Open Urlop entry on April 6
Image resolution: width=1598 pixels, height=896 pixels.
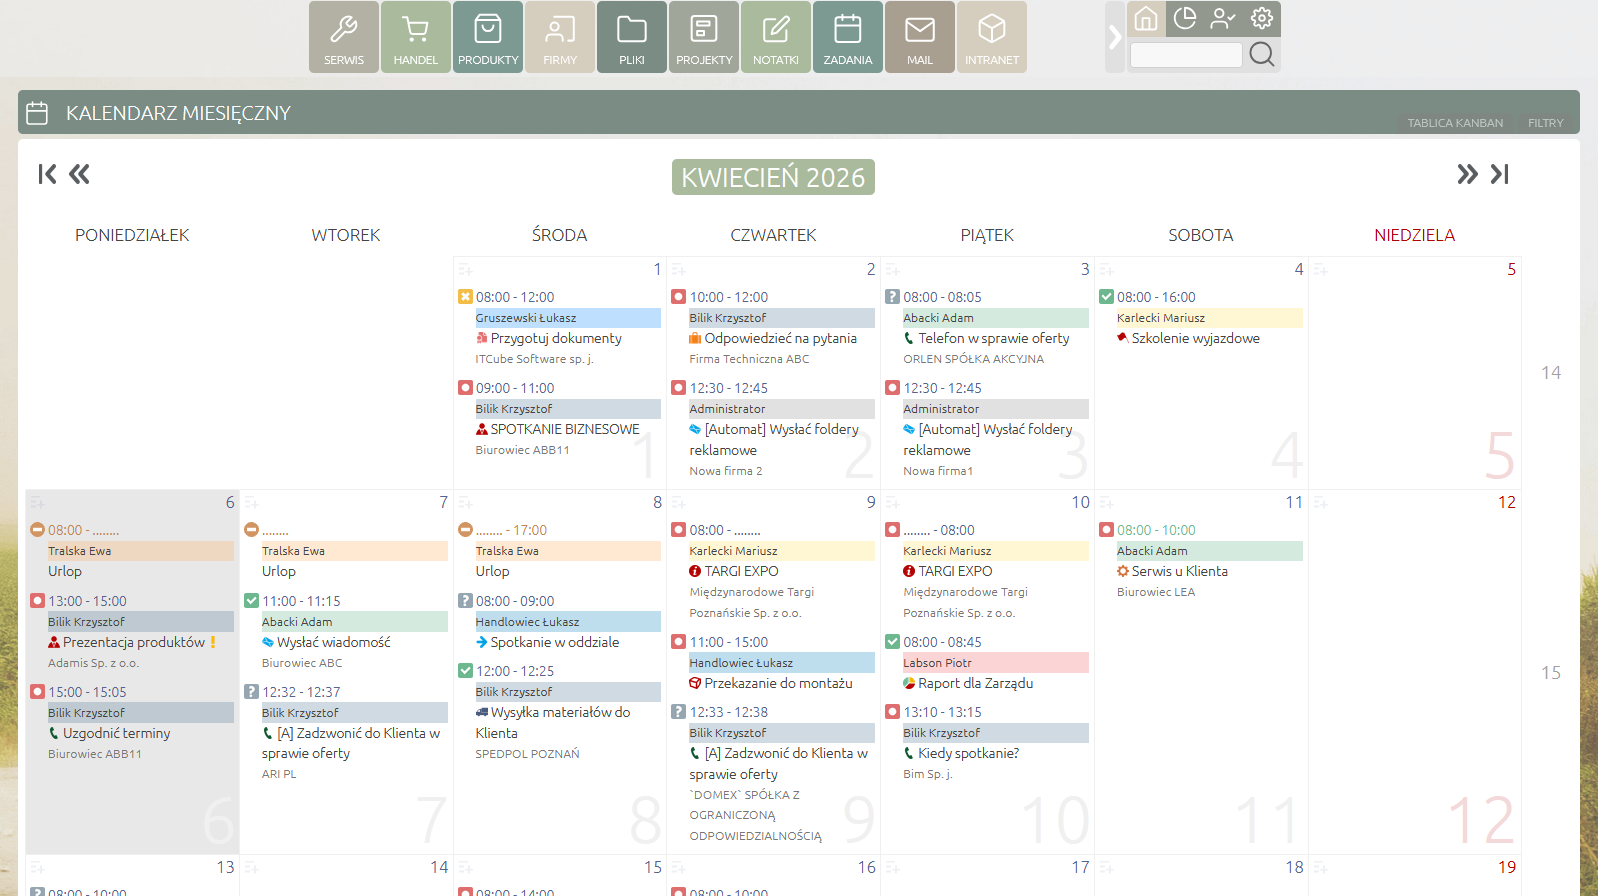tap(65, 571)
